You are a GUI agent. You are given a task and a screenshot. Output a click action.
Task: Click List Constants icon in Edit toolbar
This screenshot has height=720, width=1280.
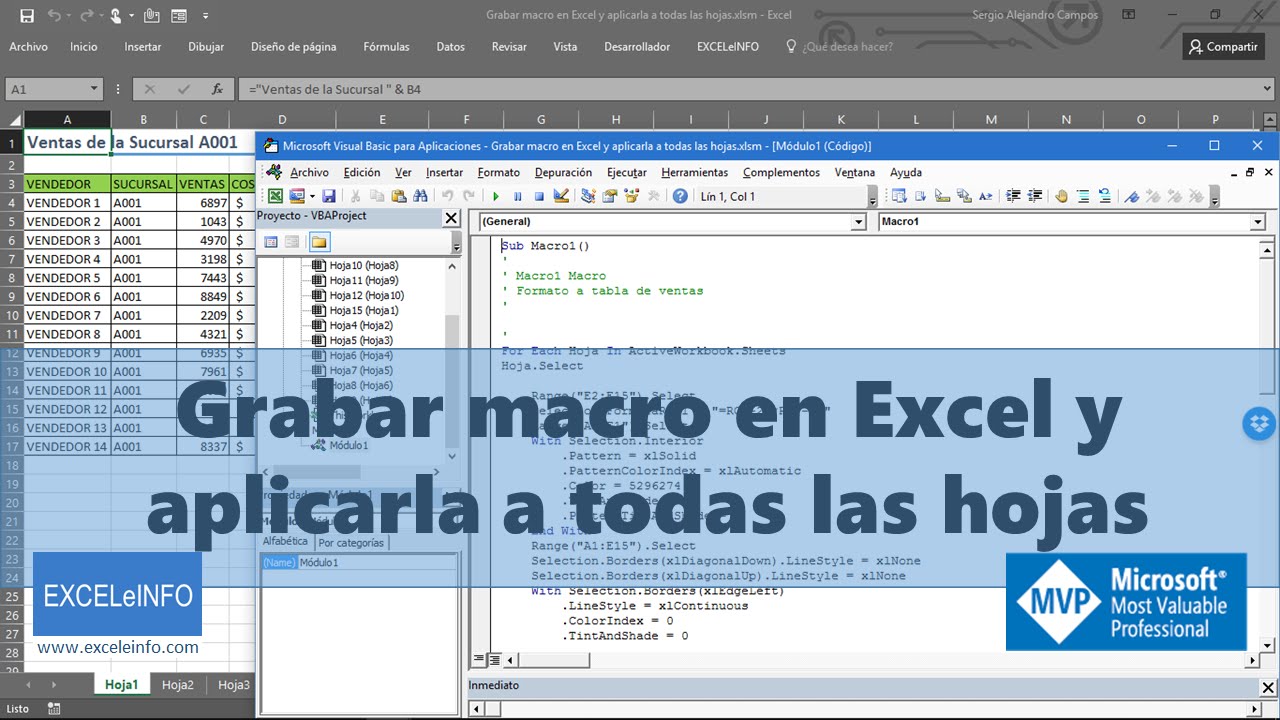point(920,196)
